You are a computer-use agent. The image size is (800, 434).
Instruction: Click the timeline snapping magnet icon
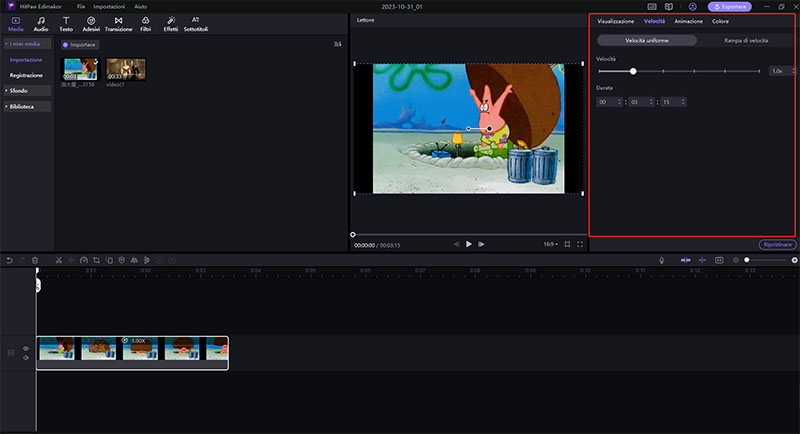[x=685, y=260]
